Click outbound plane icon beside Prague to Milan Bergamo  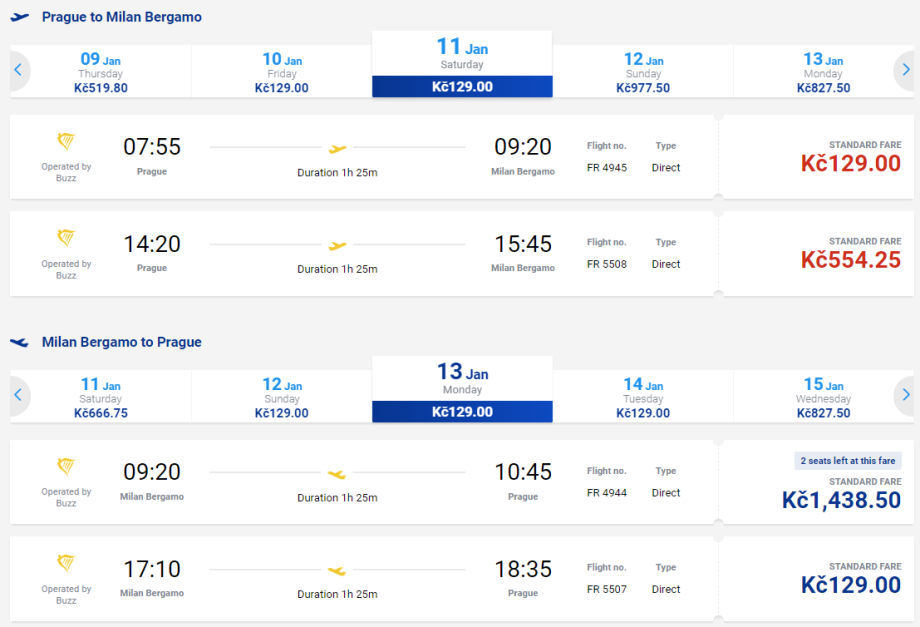click(19, 17)
